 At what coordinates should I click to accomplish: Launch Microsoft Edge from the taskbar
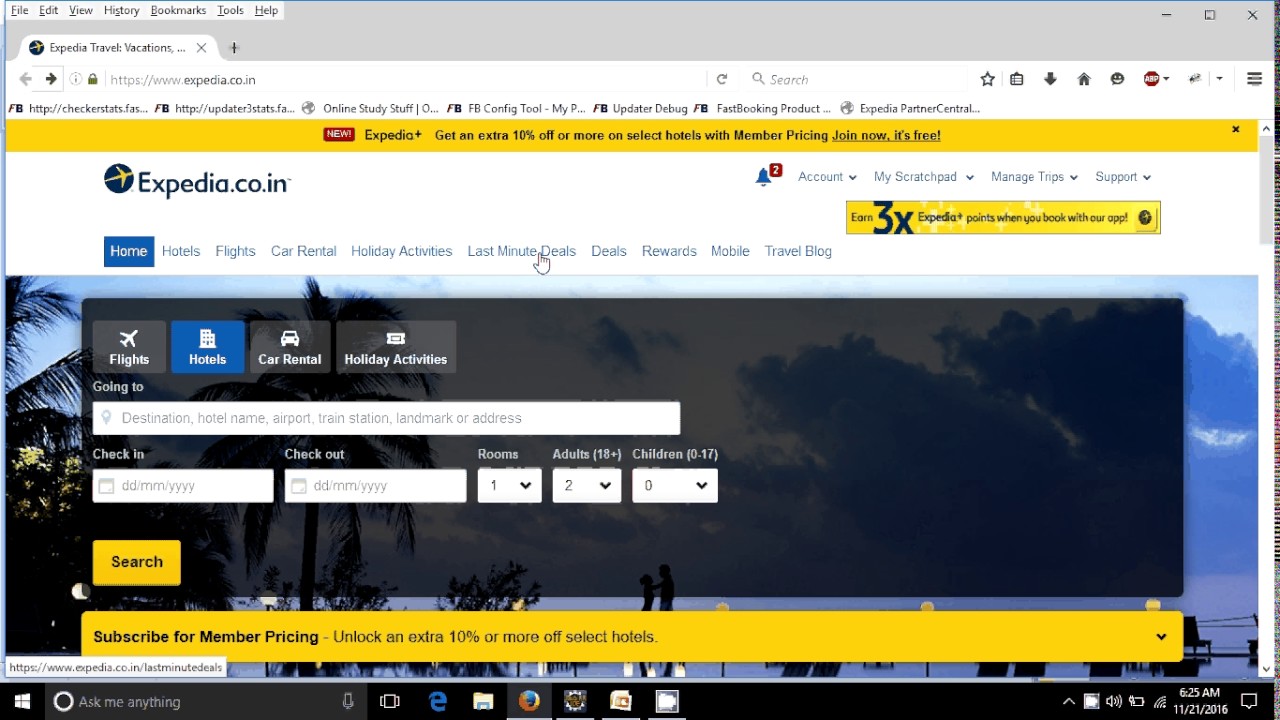click(x=438, y=701)
